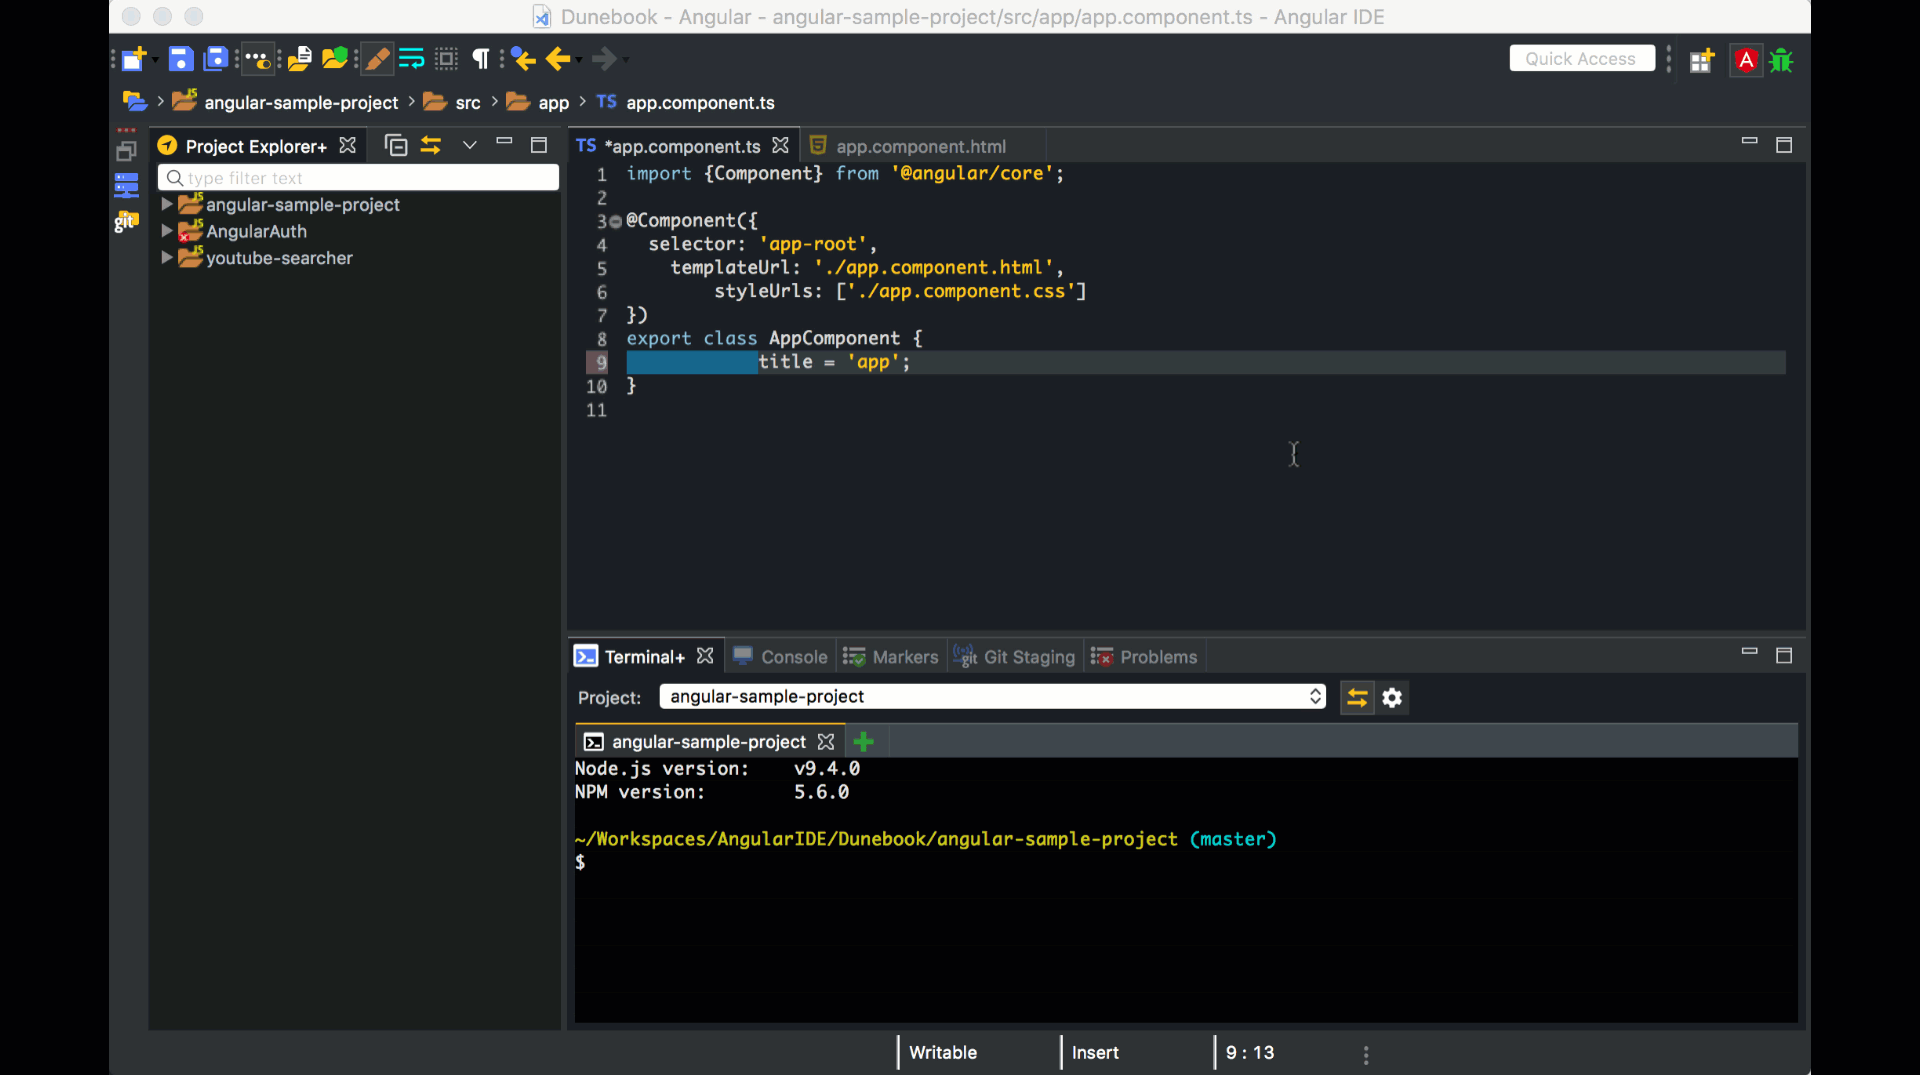1920x1075 pixels.
Task: Switch to the app.component.ts editor tab
Action: [x=683, y=147]
